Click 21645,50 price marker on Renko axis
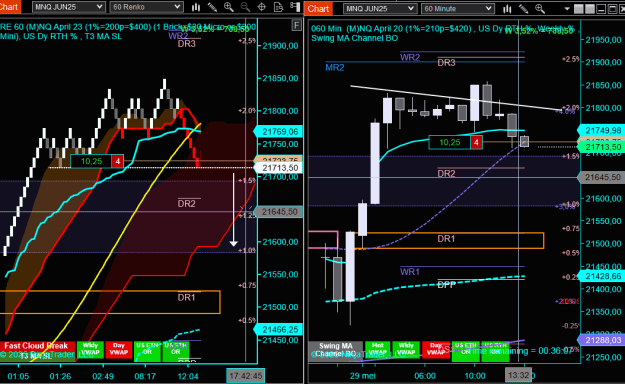625x384 pixels. [x=279, y=212]
